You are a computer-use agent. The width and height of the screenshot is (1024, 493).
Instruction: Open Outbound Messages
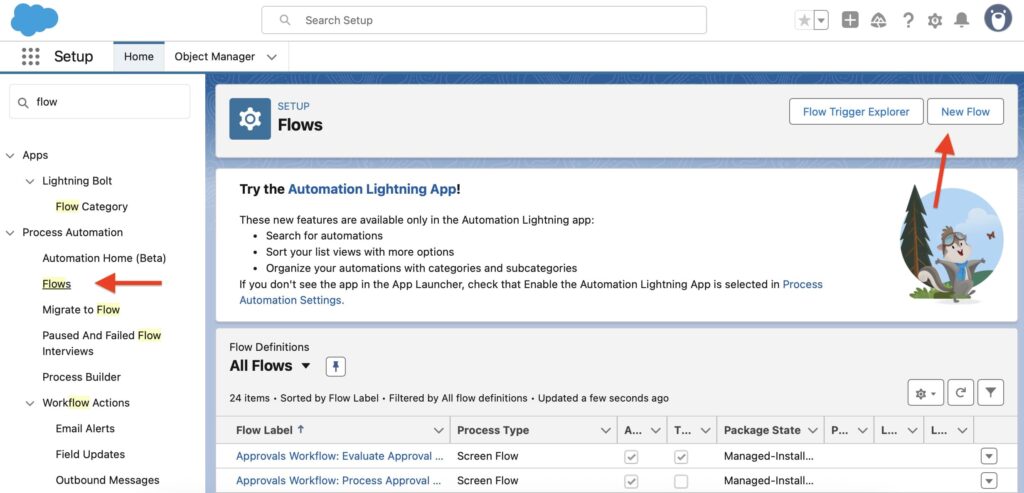tap(107, 480)
